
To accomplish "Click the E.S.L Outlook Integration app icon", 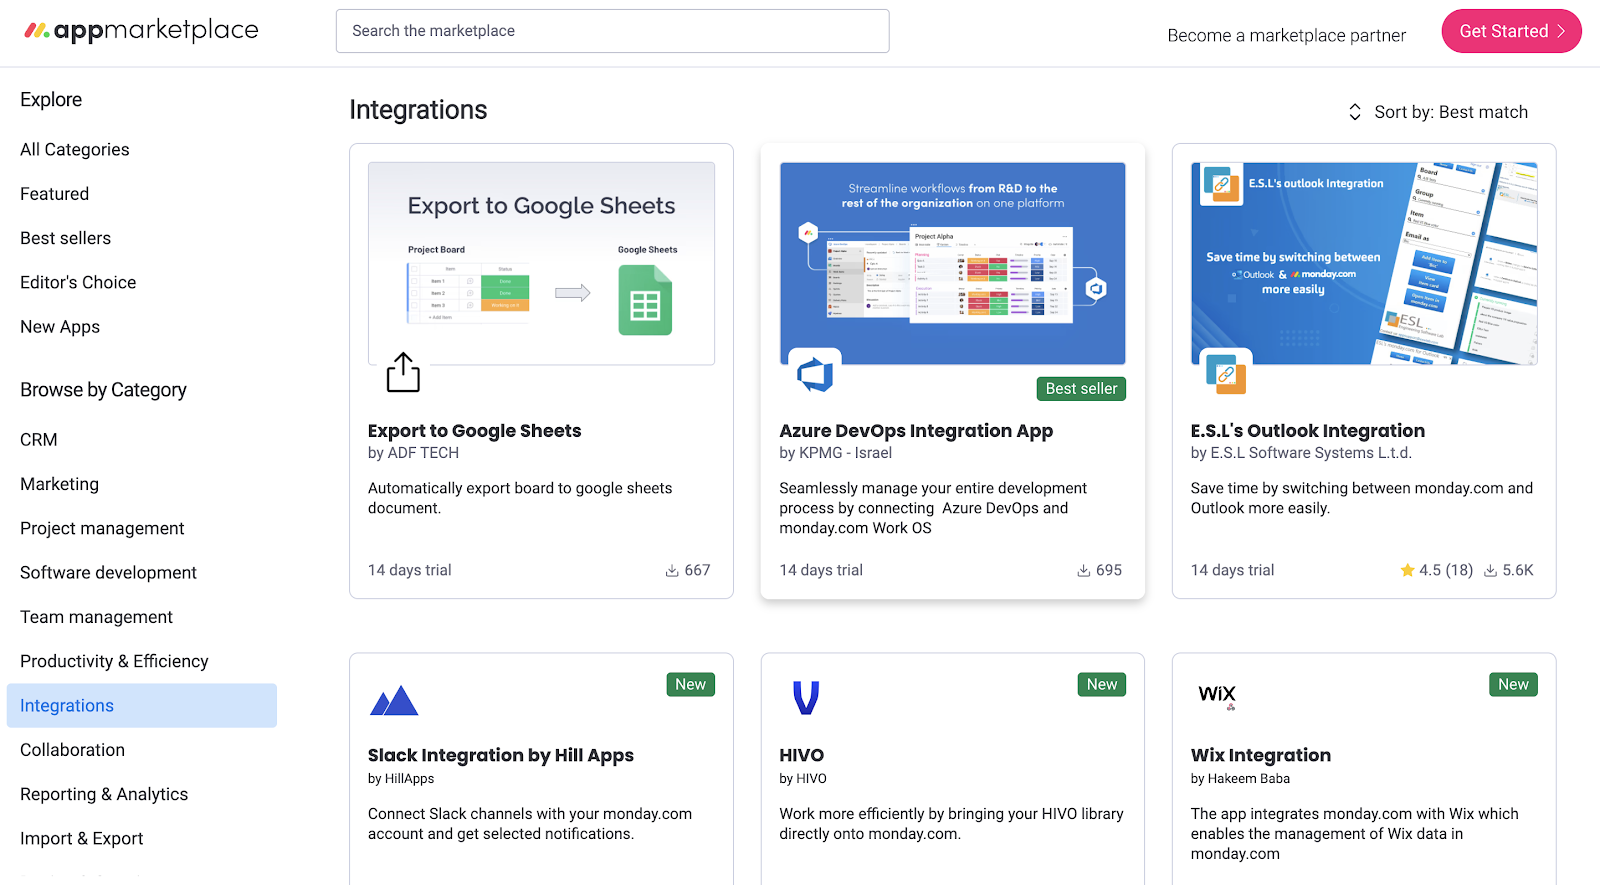I will pos(1225,373).
